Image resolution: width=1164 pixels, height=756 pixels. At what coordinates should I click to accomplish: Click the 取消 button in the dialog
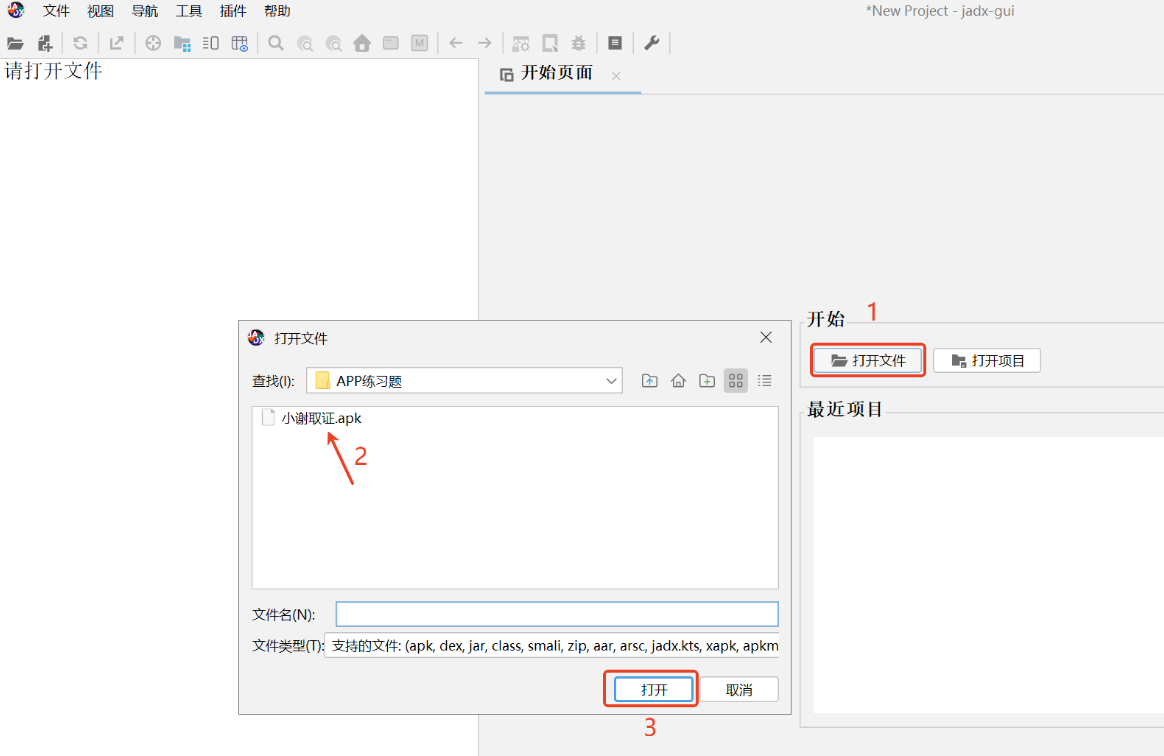pyautogui.click(x=739, y=690)
